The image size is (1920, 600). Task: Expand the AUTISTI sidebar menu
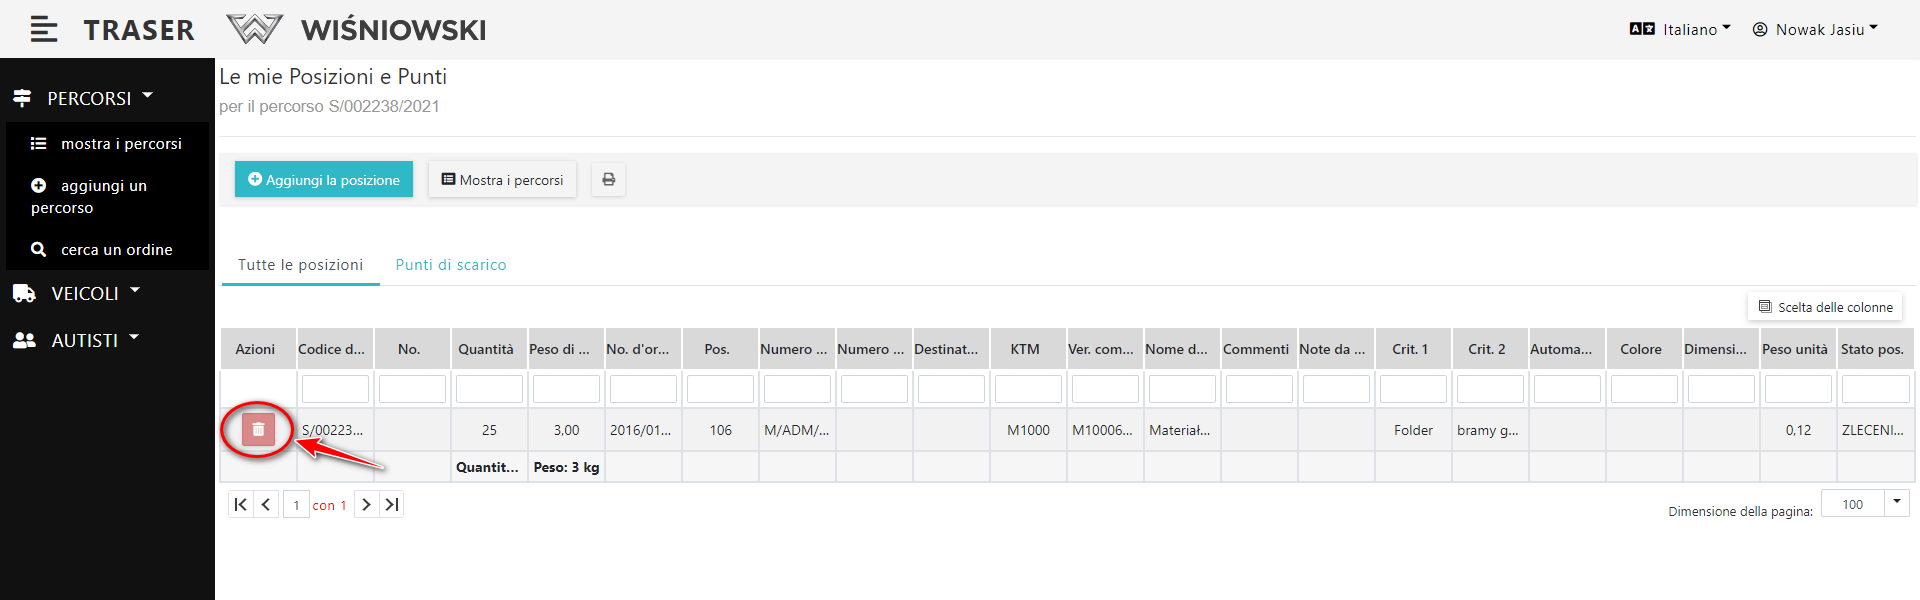tap(84, 341)
